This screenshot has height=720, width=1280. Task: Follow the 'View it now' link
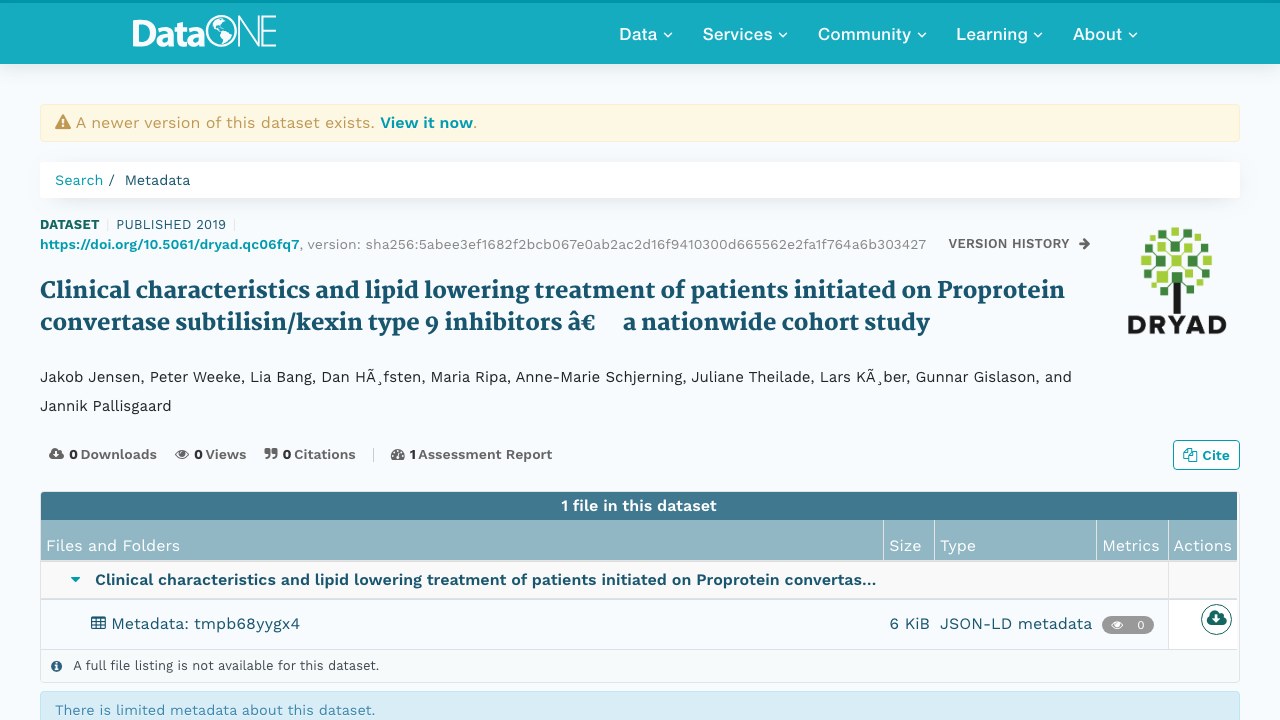pyautogui.click(x=426, y=122)
